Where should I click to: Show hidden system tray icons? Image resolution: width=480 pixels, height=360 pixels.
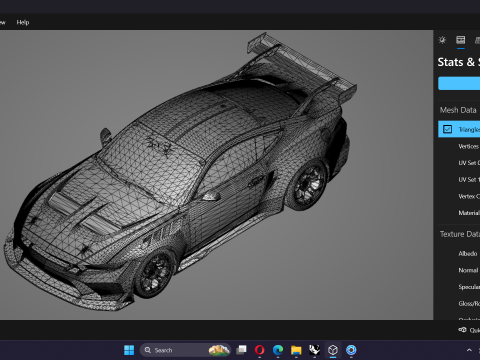point(469,350)
